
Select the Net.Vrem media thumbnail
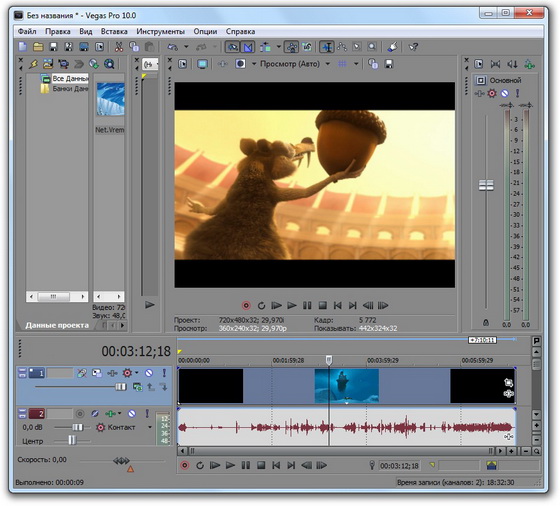point(110,99)
